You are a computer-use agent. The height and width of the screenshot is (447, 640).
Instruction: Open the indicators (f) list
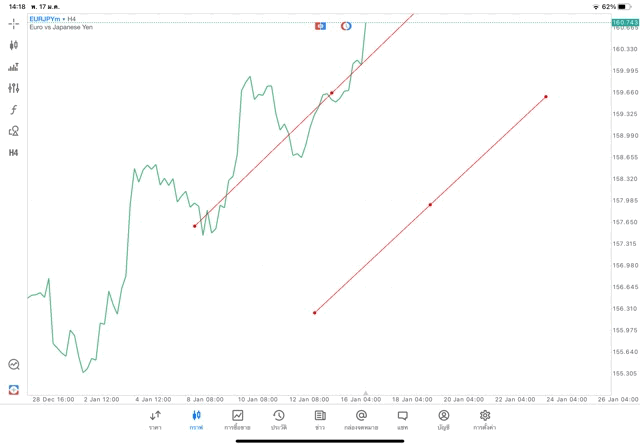pos(13,109)
